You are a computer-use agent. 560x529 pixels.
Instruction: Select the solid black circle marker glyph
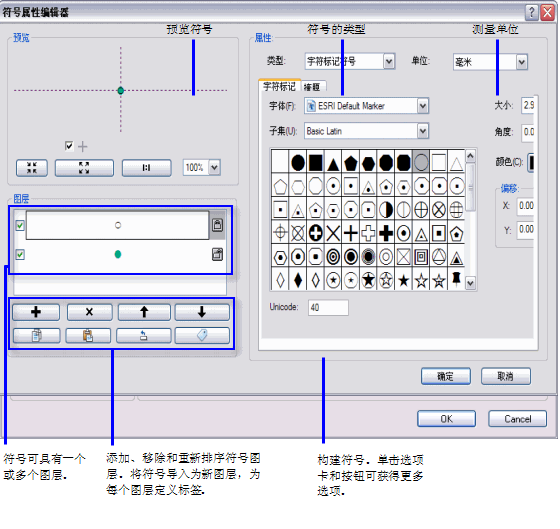click(298, 163)
